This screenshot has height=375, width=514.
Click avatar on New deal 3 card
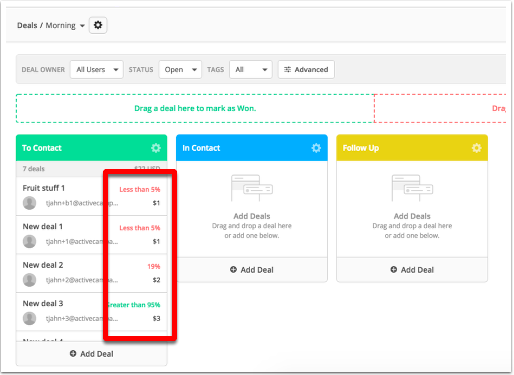[29, 318]
